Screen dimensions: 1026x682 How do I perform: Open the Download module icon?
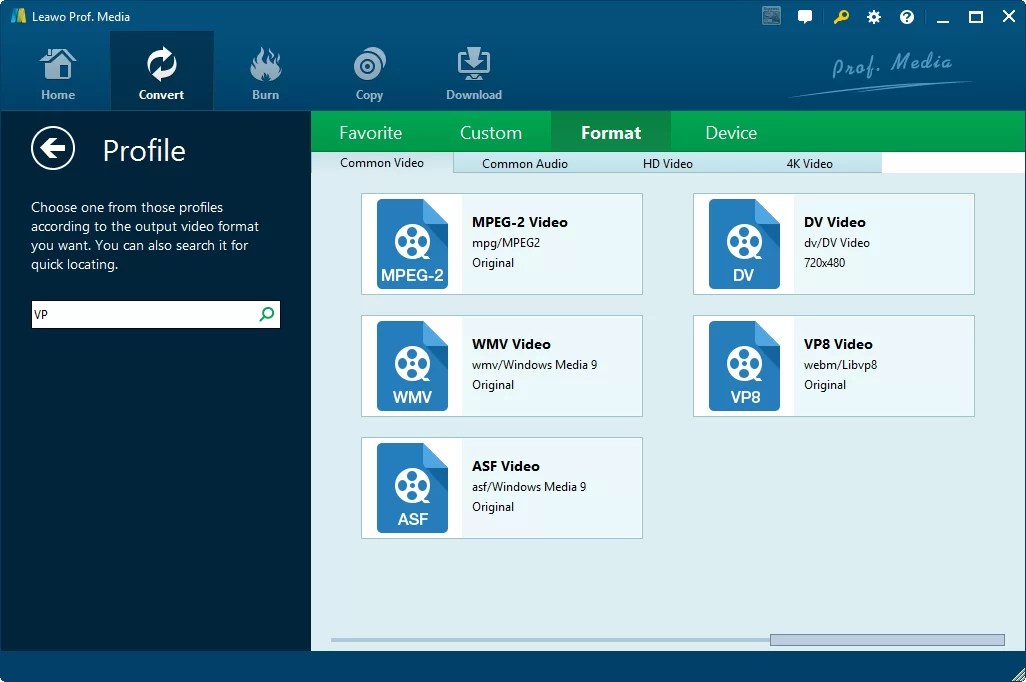[x=472, y=70]
